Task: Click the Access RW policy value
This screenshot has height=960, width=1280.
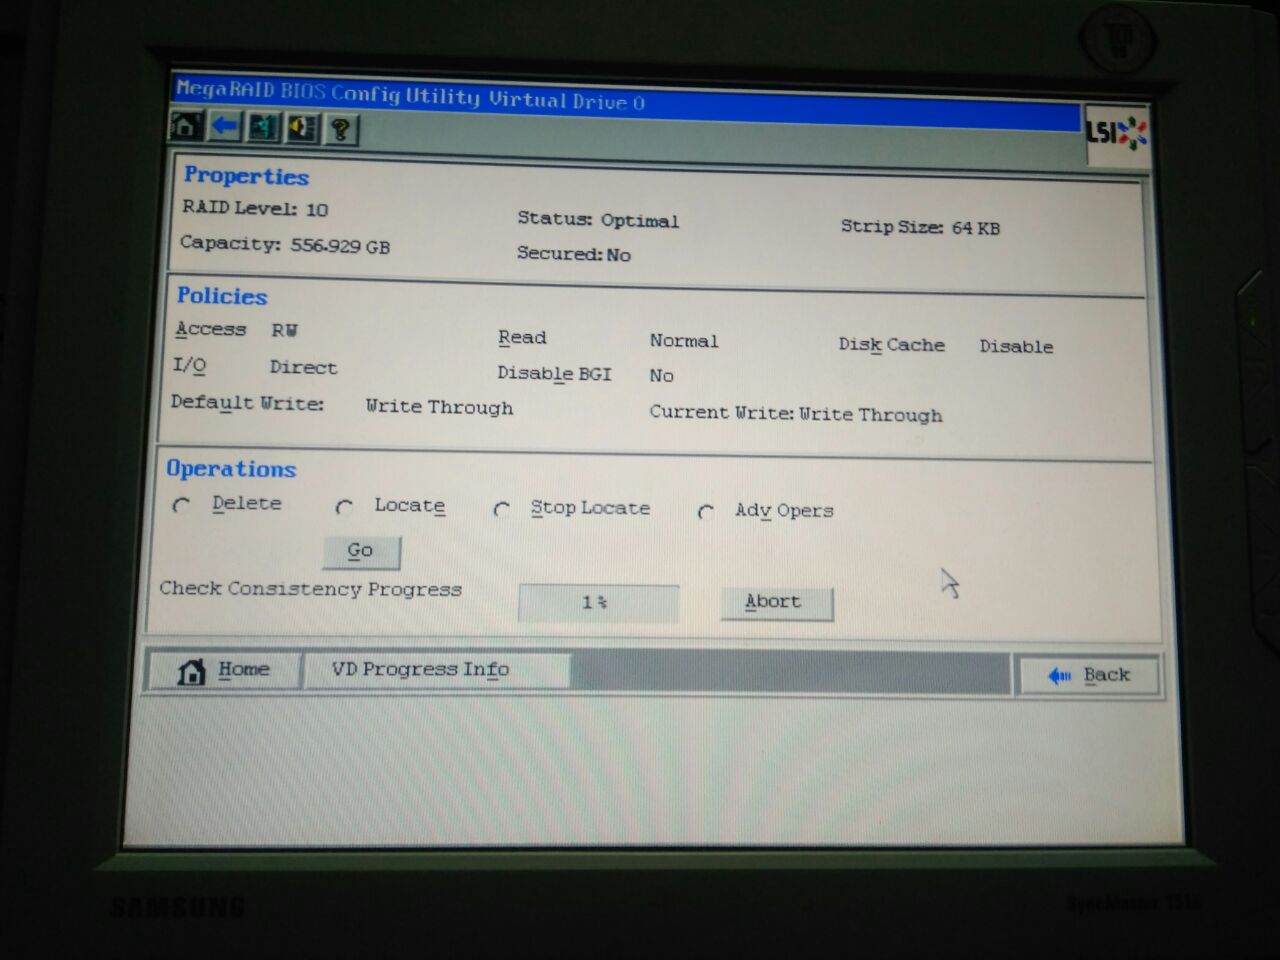Action: coord(284,330)
